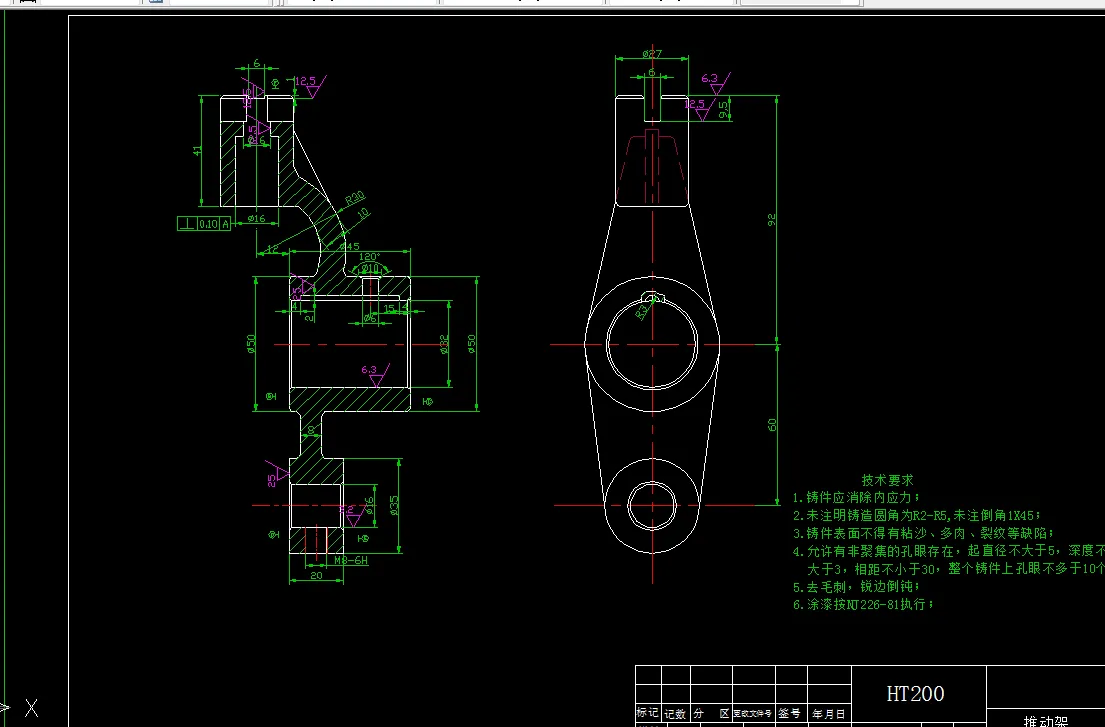
Task: Select the ø27 dimension text
Action: click(652, 54)
